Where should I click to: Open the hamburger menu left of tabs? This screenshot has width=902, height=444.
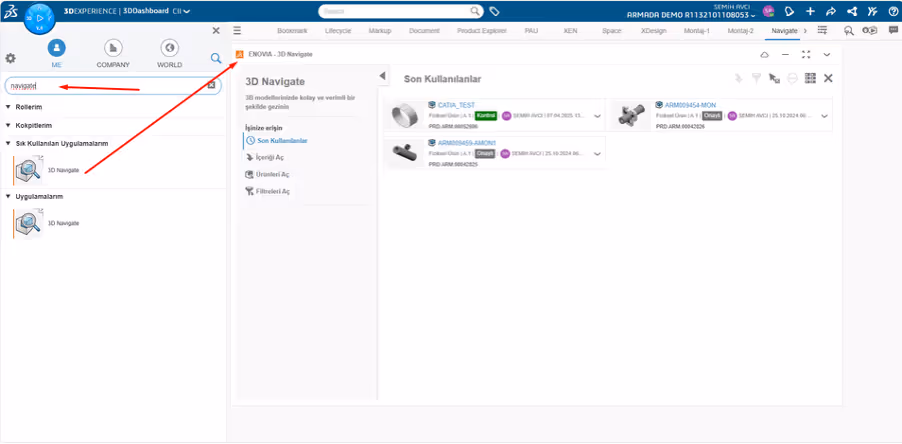(237, 30)
